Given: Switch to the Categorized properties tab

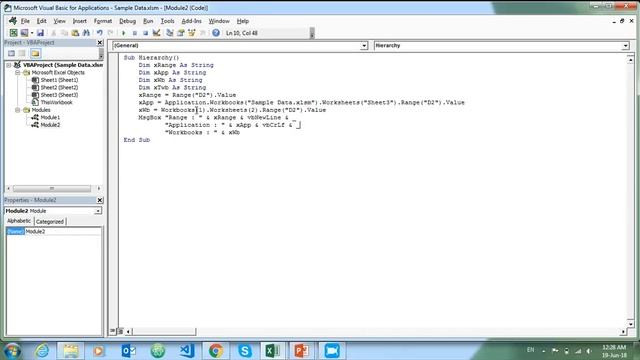Looking at the screenshot, I should 50,222.
